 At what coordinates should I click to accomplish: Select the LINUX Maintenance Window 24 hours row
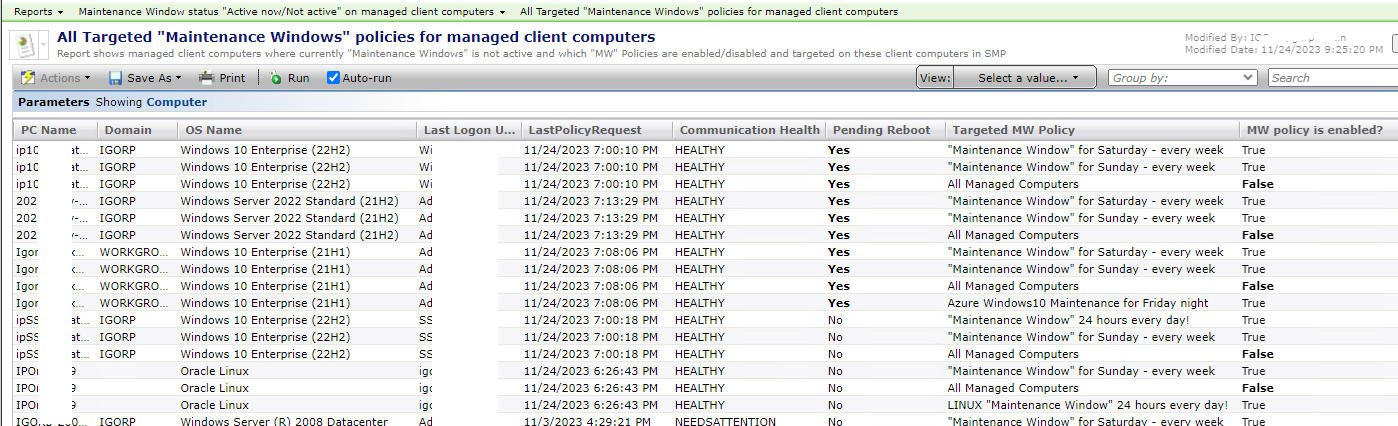tap(1087, 405)
